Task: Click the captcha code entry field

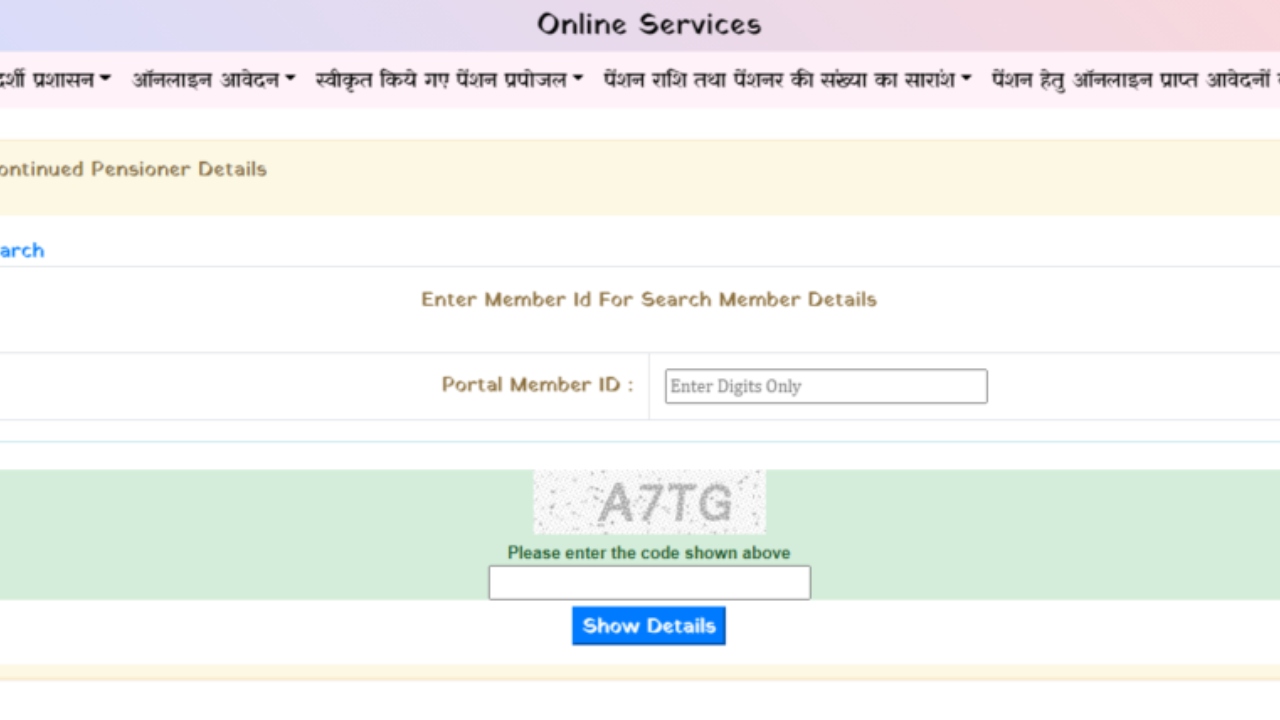Action: tap(649, 583)
